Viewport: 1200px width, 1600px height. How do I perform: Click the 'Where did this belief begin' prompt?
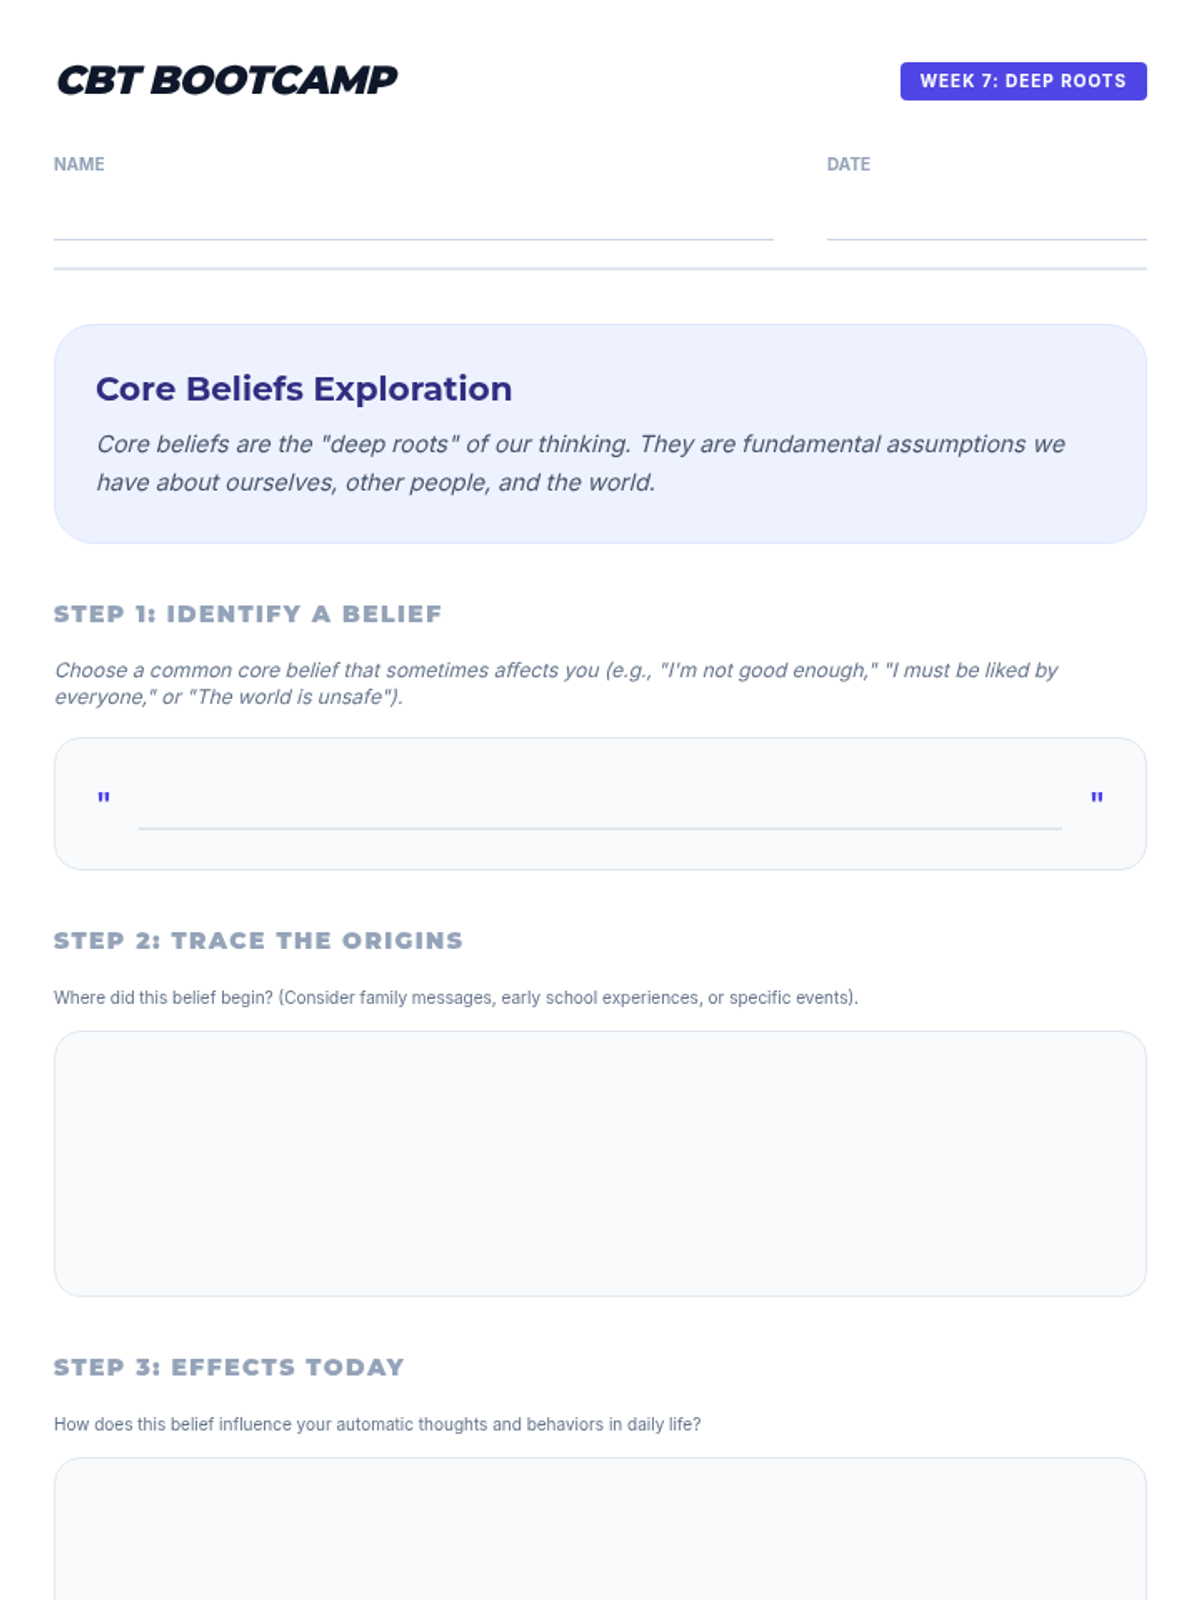455,998
